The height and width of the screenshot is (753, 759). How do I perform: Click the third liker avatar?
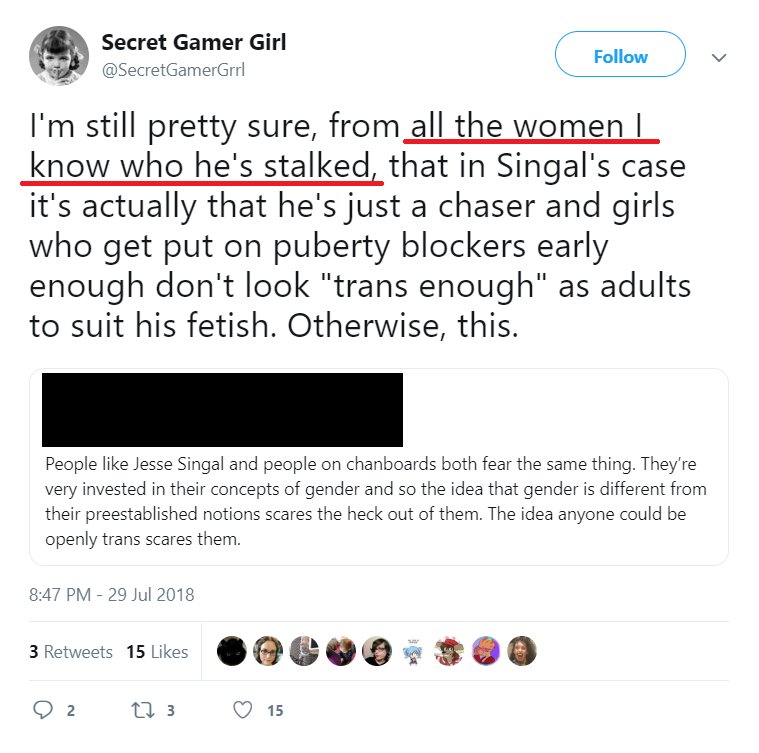coord(304,651)
